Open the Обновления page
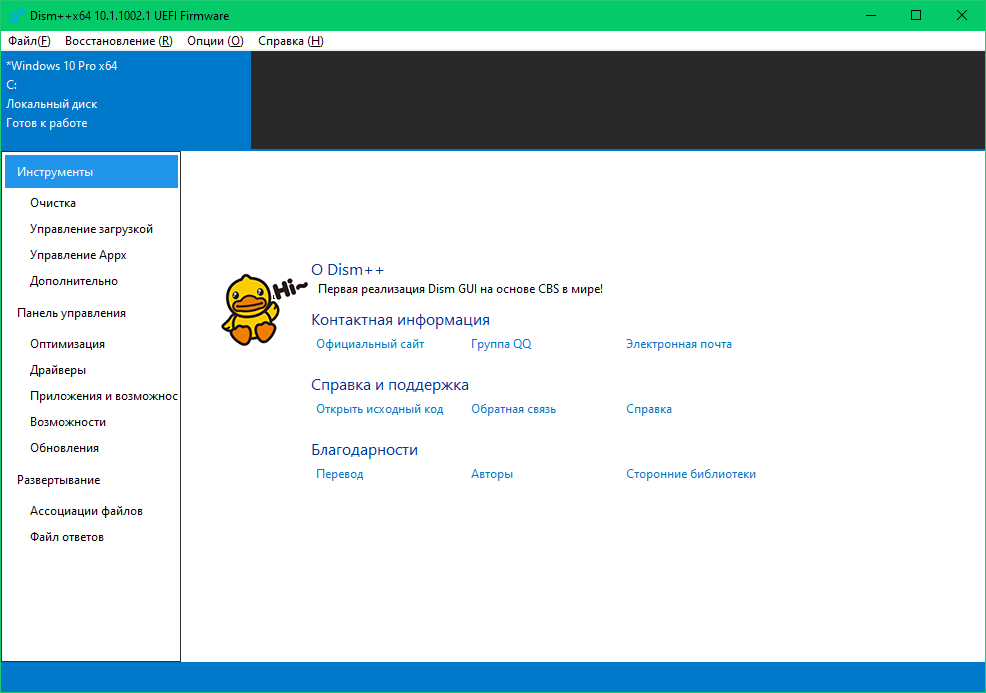This screenshot has height=693, width=986. click(64, 448)
